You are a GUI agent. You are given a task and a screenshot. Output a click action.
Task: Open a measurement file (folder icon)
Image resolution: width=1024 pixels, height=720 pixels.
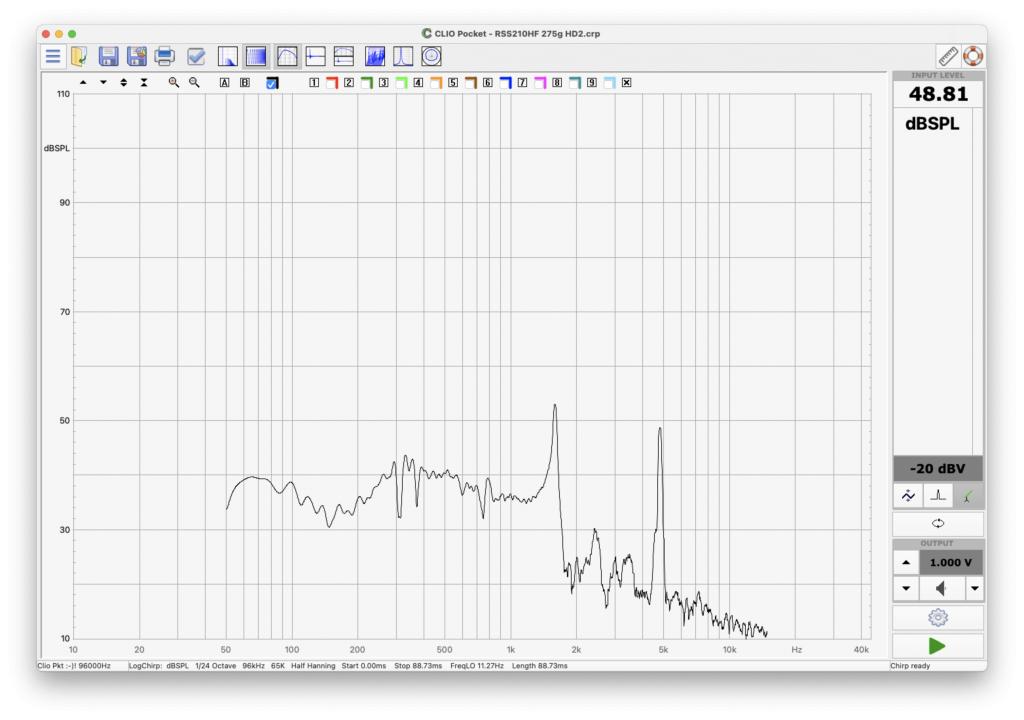pyautogui.click(x=80, y=57)
